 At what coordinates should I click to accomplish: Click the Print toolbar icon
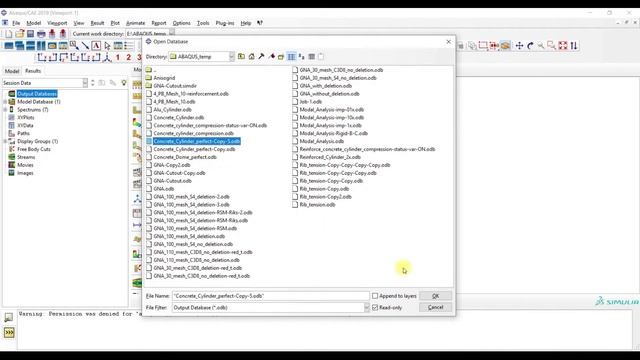41,34
